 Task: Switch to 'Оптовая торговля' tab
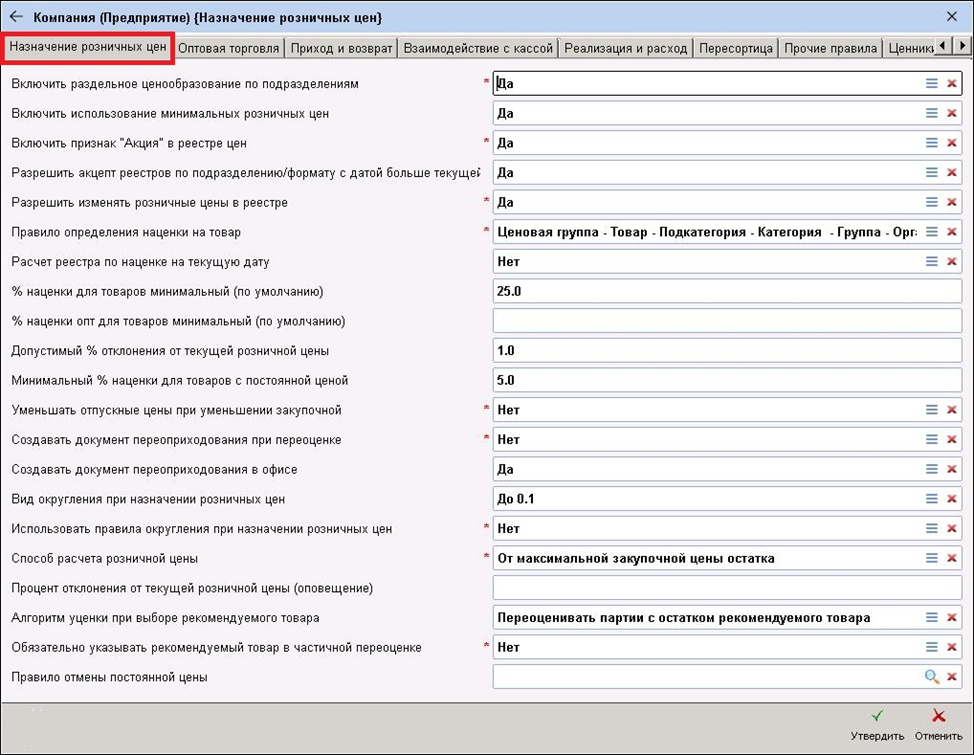[x=229, y=48]
